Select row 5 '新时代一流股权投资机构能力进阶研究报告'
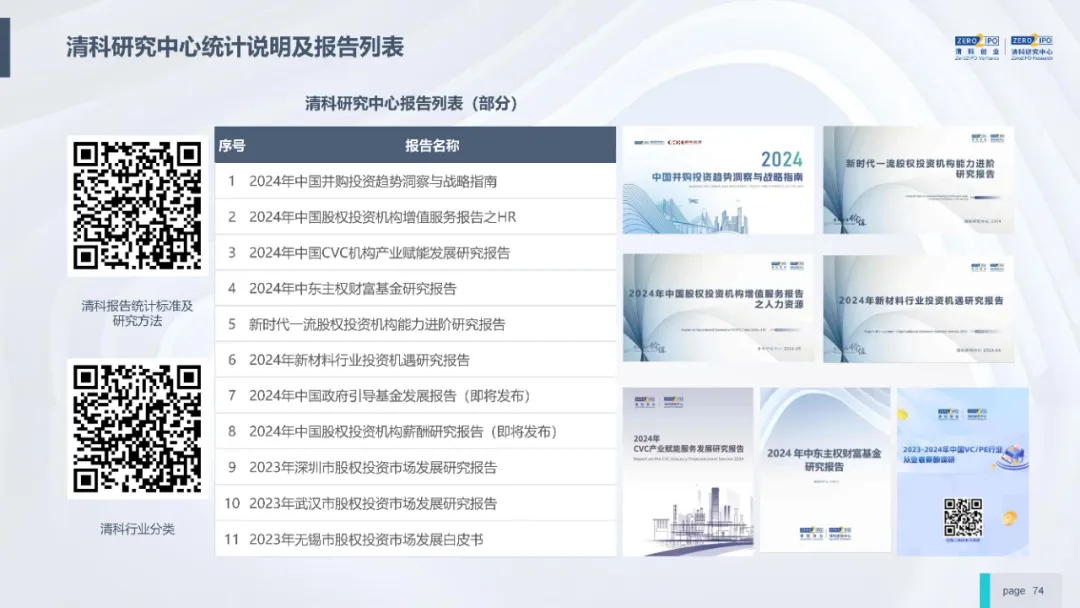 (415, 324)
